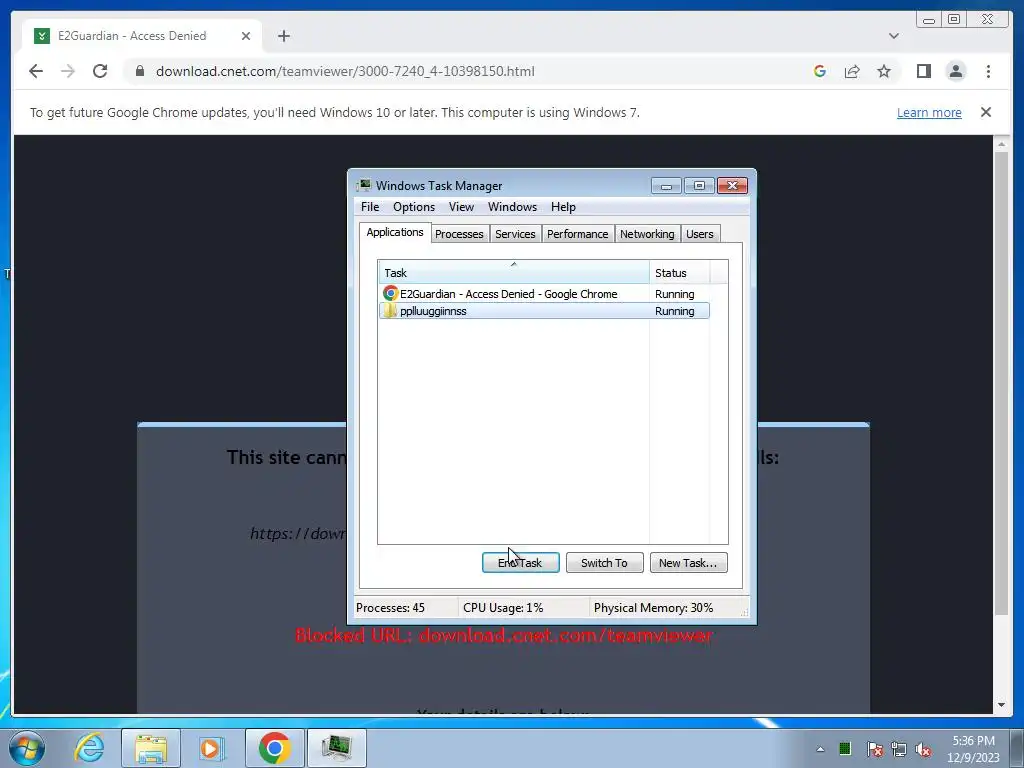Open Task Manager Options menu

tap(413, 206)
